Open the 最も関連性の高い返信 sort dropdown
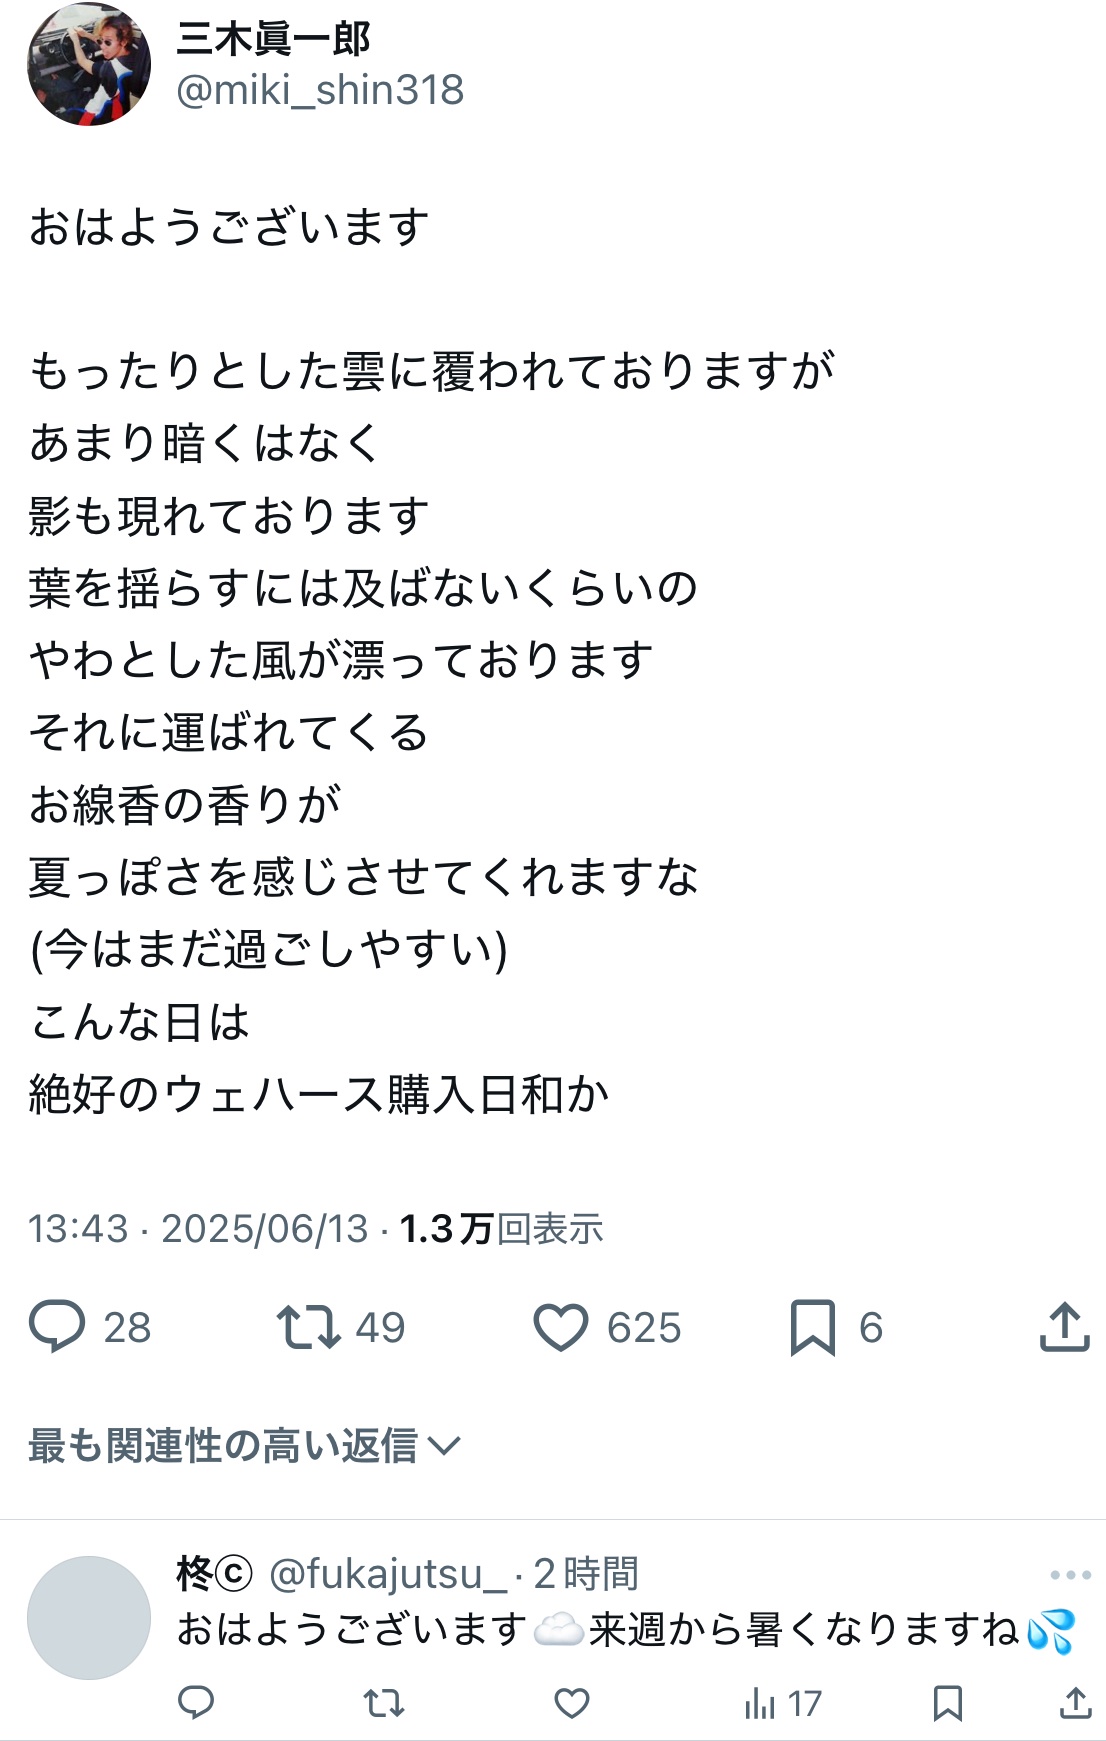This screenshot has height=1741, width=1106. pyautogui.click(x=244, y=1446)
